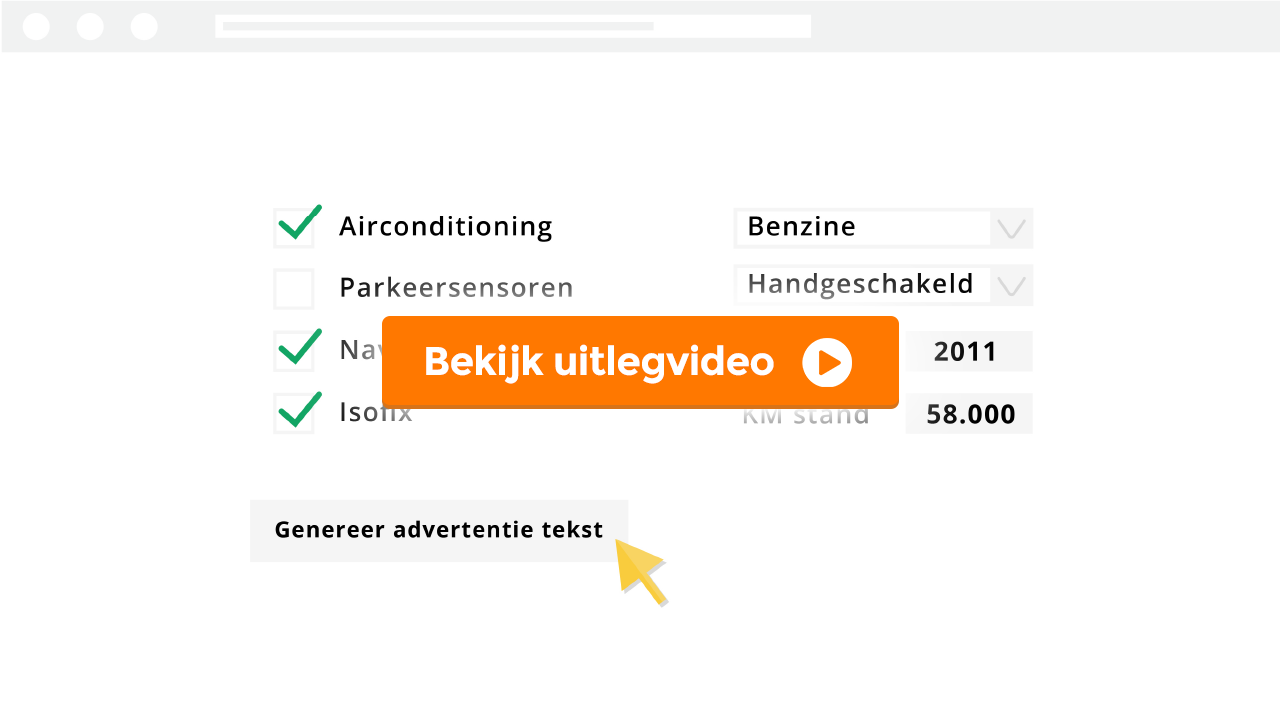This screenshot has height=720, width=1280.
Task: Select the mileage field showing 58.000
Action: pos(969,414)
